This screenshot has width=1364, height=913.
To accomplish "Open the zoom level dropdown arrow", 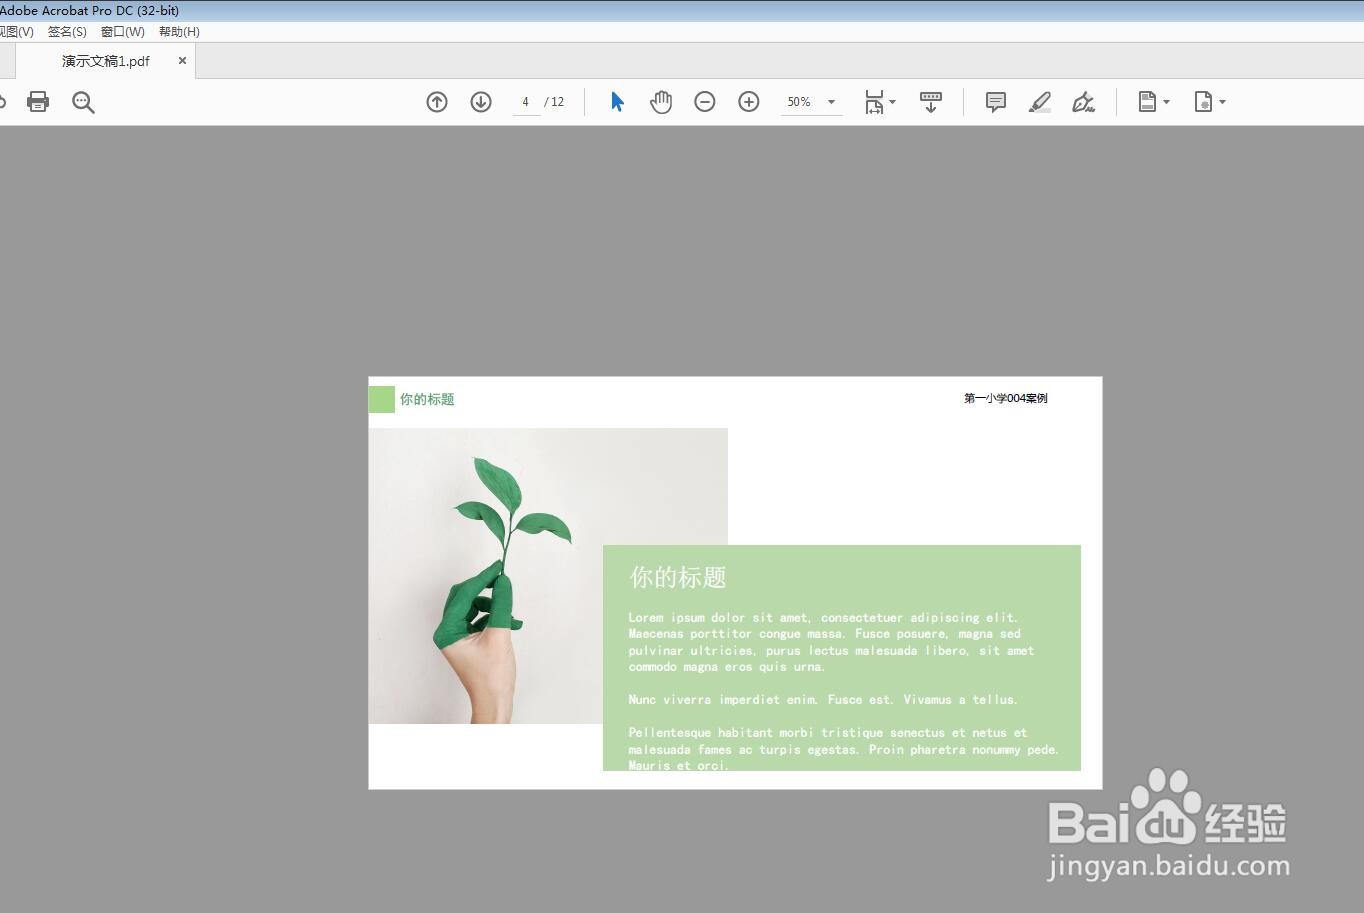I will (831, 102).
